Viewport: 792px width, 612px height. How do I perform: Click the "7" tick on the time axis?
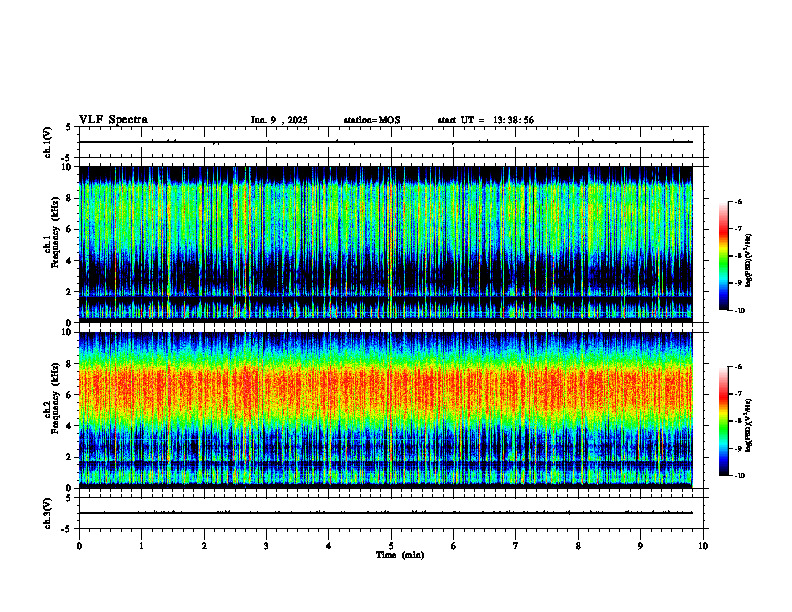[x=516, y=546]
